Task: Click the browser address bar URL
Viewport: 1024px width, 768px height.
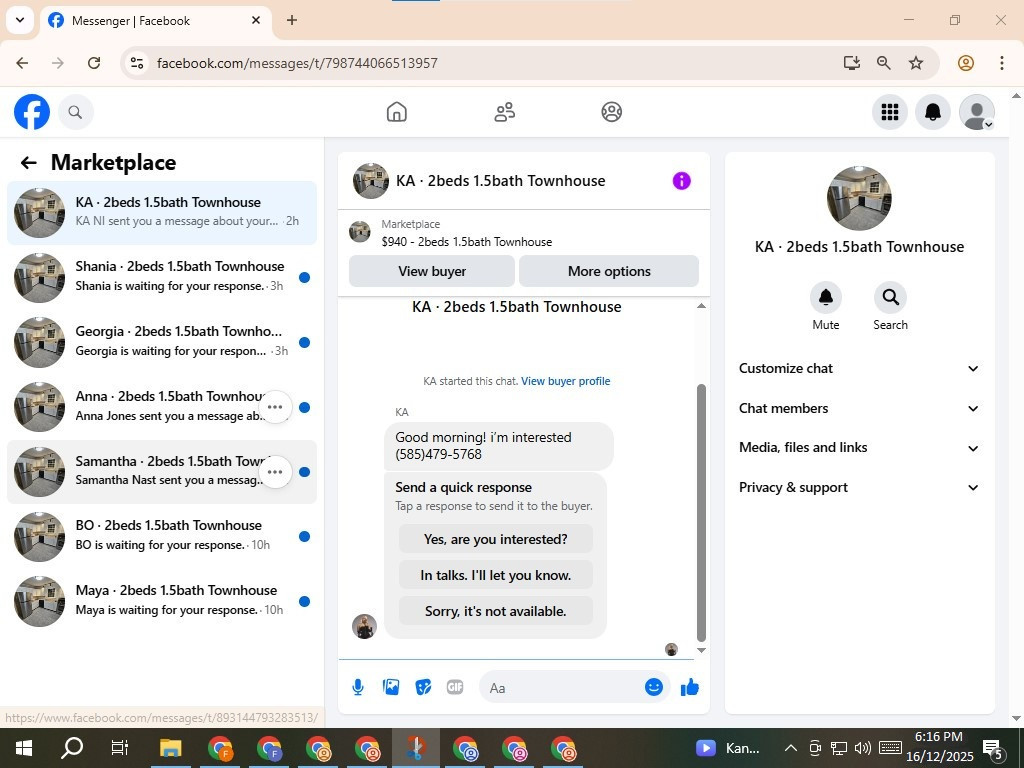Action: (x=297, y=63)
